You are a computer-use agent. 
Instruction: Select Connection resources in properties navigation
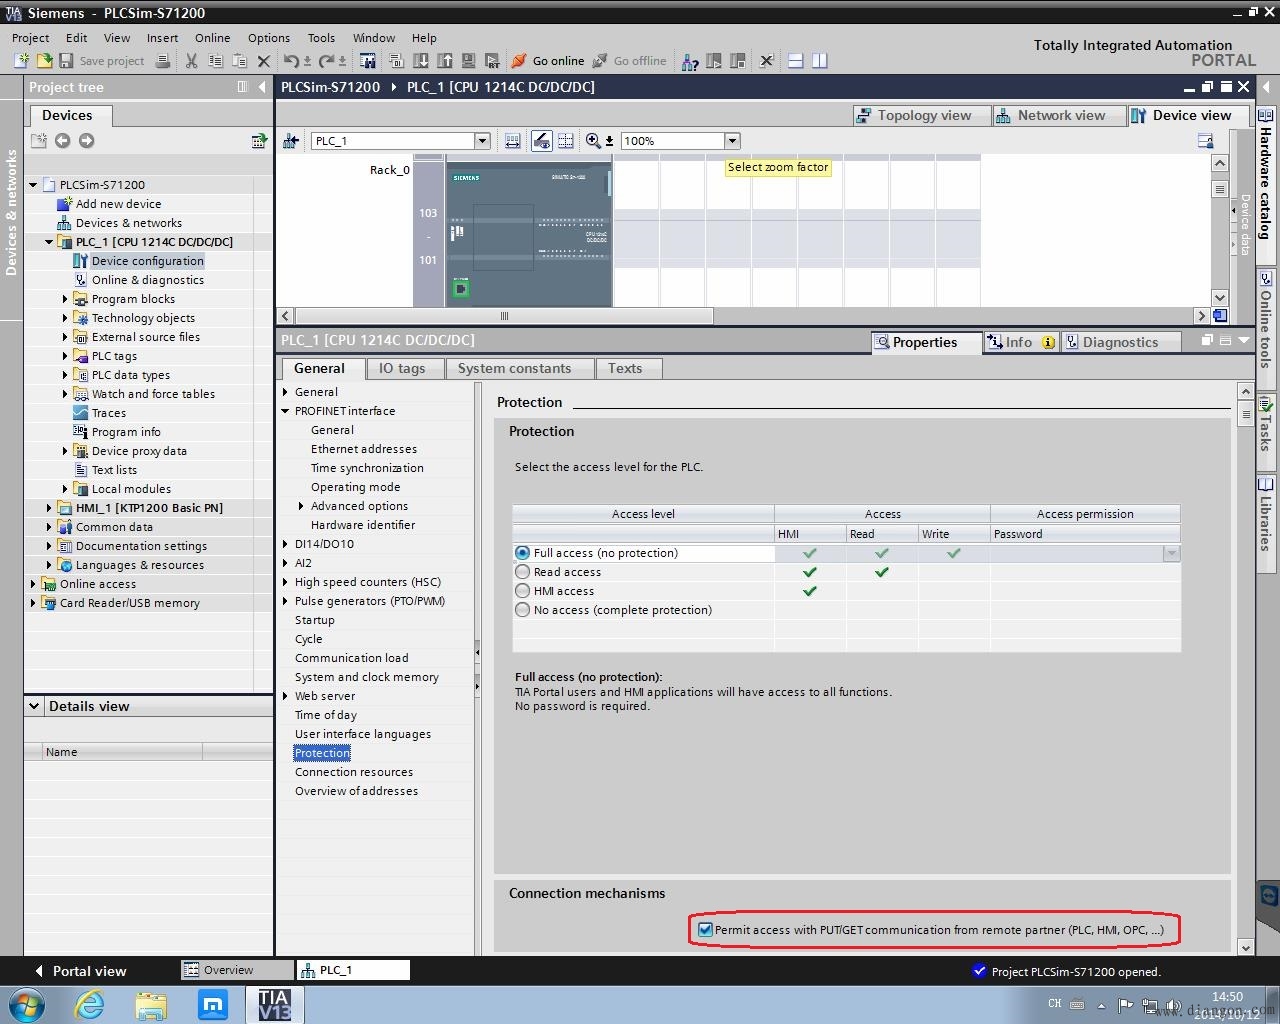(353, 772)
